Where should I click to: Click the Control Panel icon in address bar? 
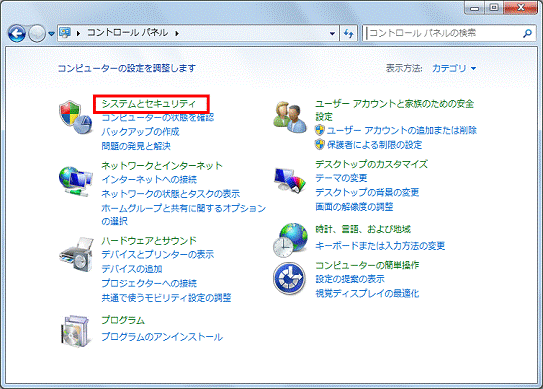pos(65,33)
